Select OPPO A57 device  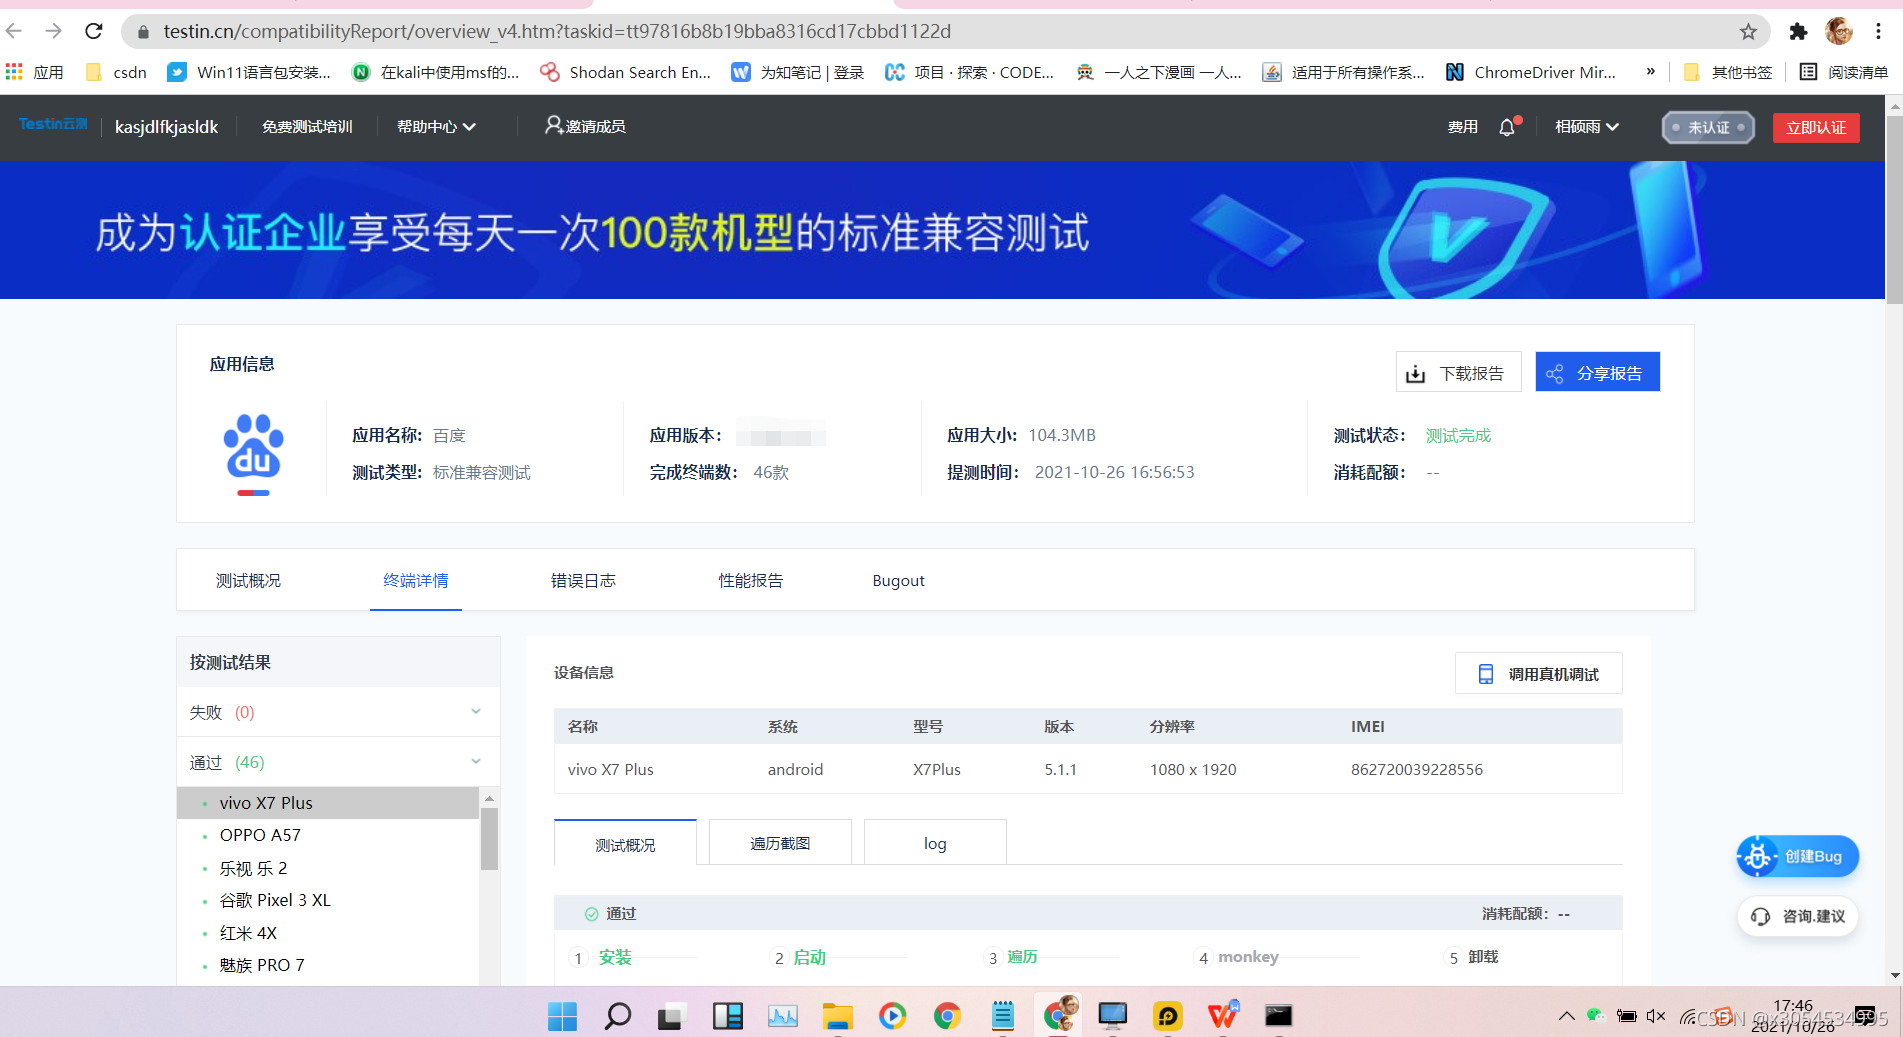click(x=328, y=835)
